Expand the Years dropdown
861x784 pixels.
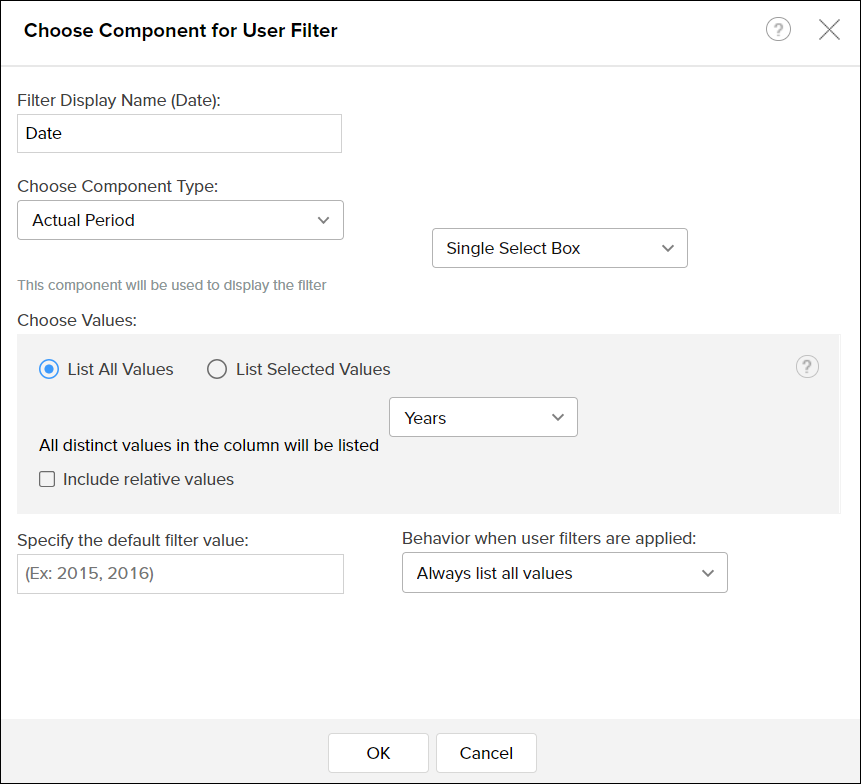[483, 417]
